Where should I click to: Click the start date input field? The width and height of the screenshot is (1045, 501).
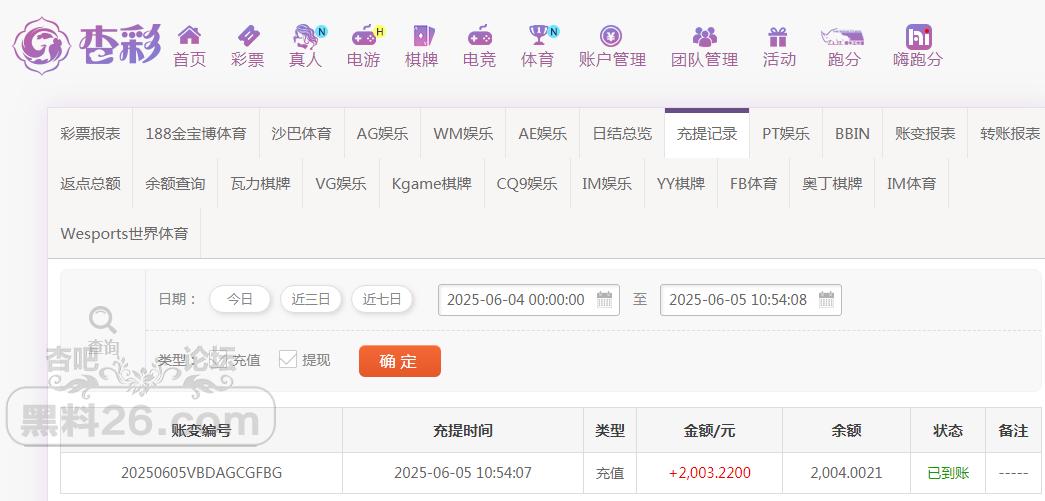click(515, 299)
